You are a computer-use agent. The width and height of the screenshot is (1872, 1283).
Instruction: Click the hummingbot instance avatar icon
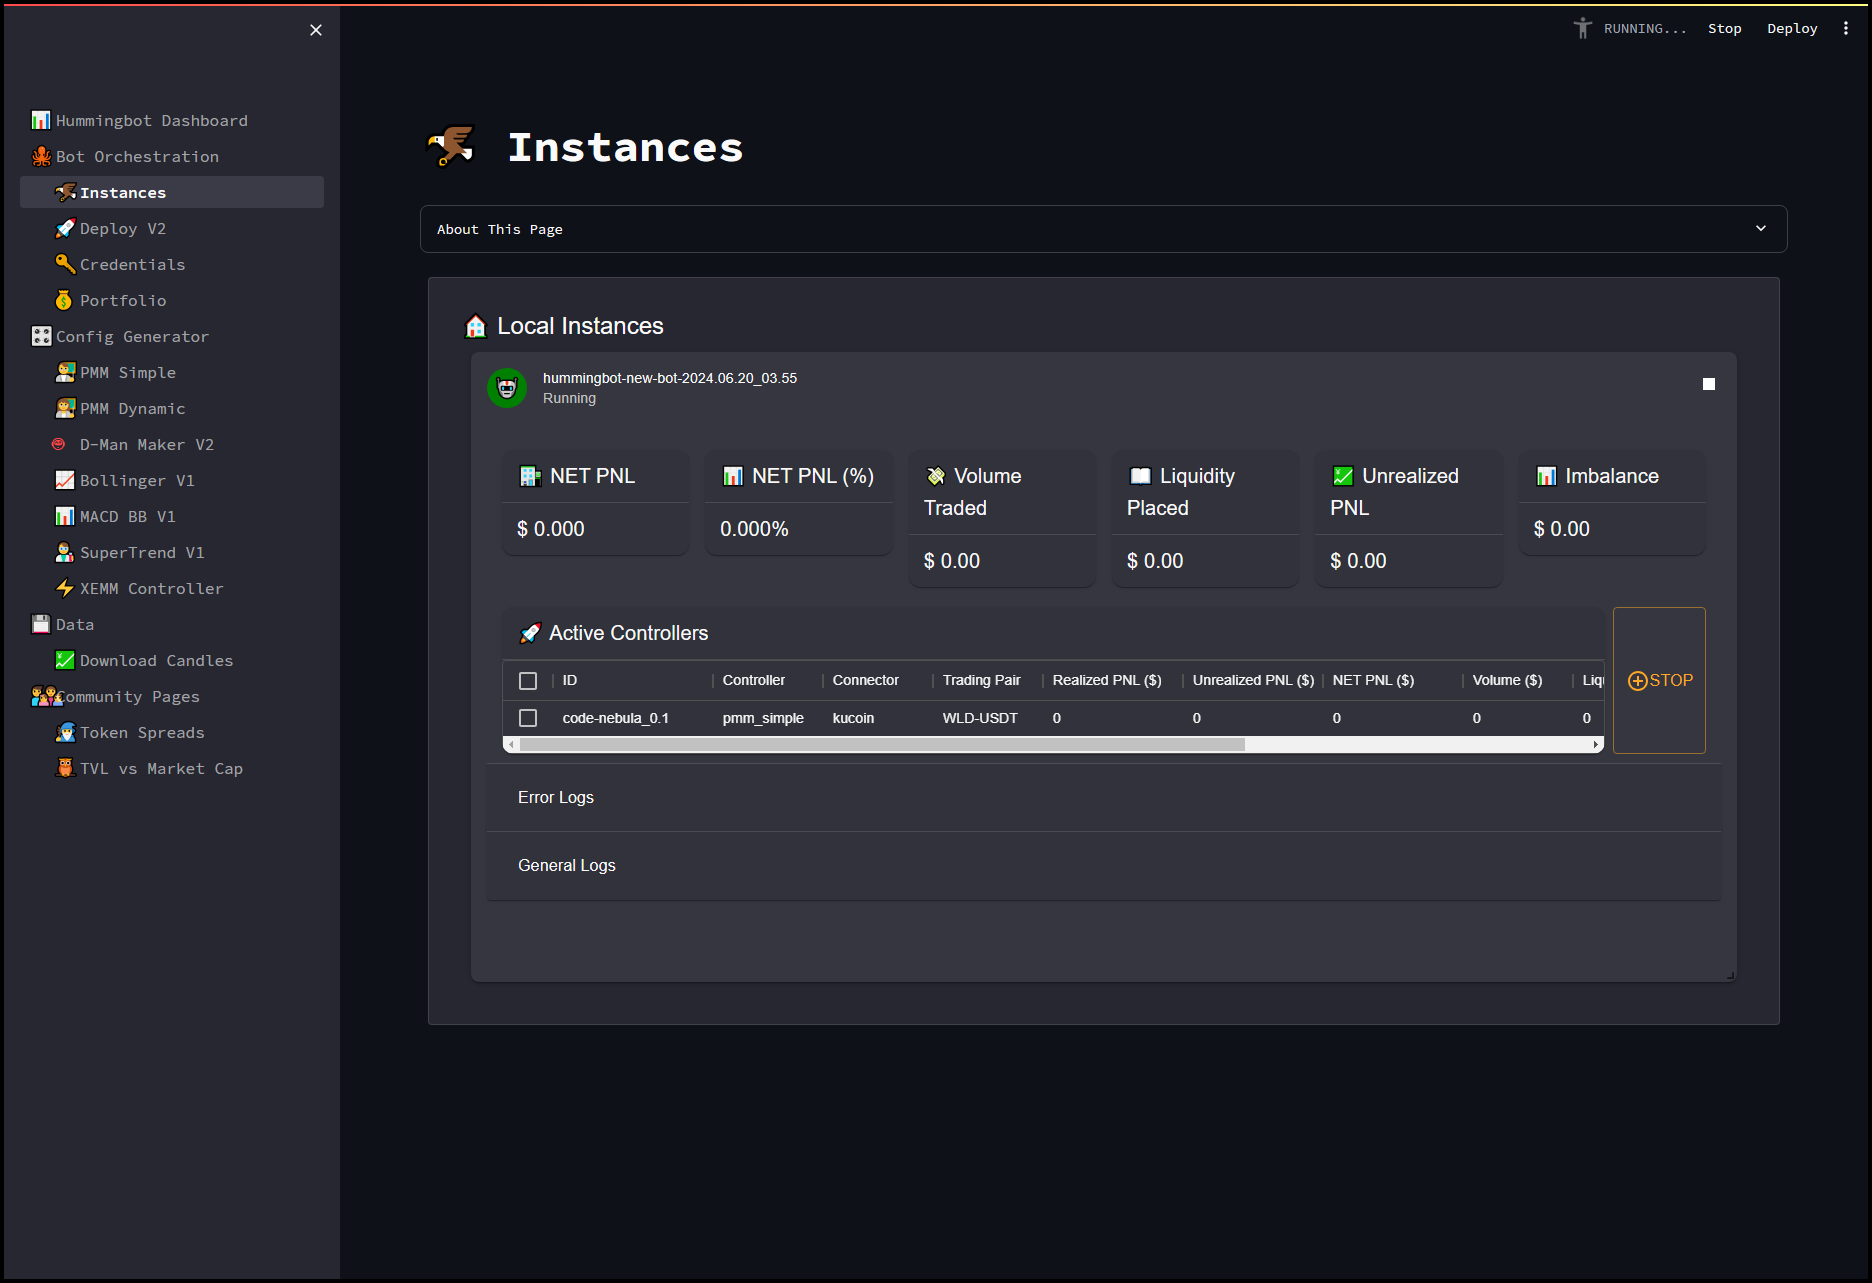(507, 388)
